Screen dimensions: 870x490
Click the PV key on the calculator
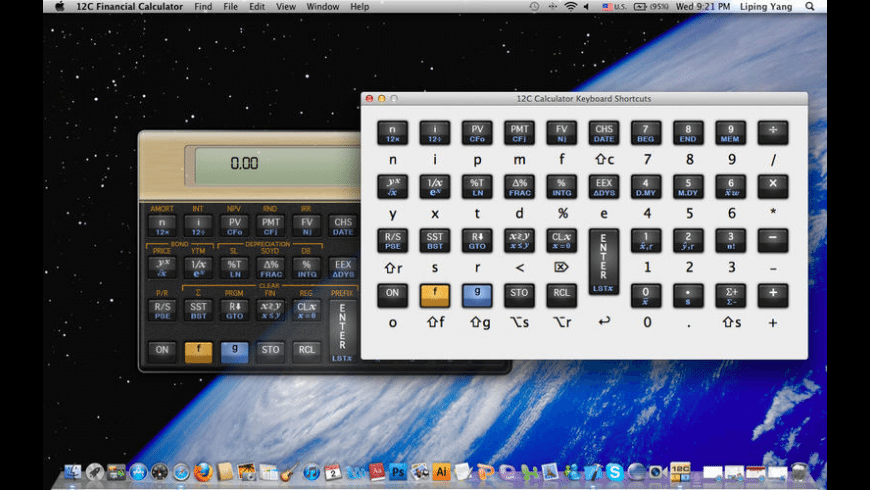234,226
